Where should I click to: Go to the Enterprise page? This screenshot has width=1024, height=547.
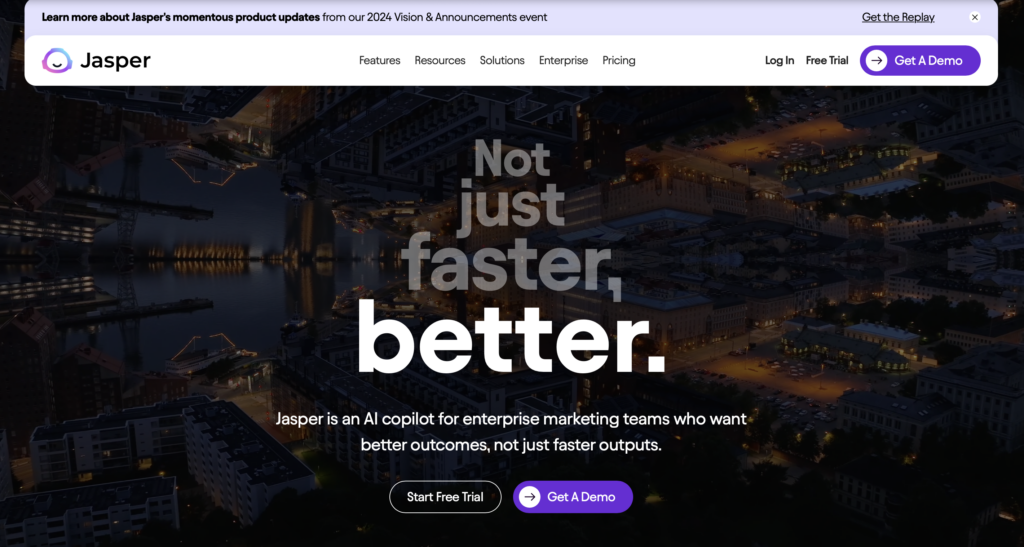[x=563, y=61]
